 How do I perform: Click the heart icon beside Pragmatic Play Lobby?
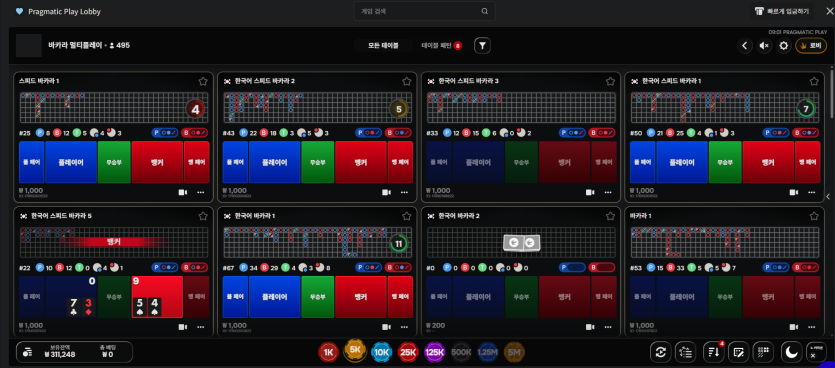(20, 11)
